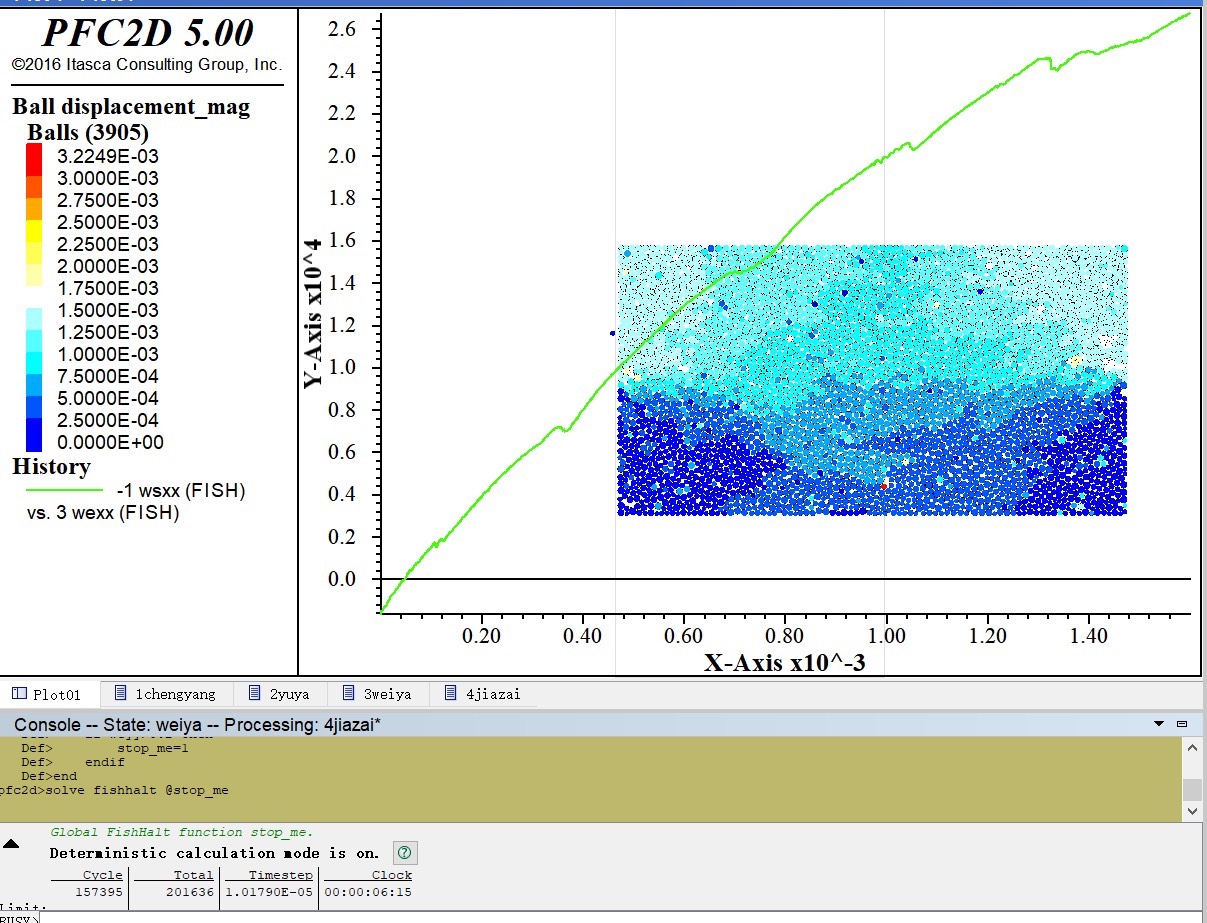The image size is (1207, 923).
Task: Click the 4jiazai tab's document icon
Action: pyautogui.click(x=450, y=693)
